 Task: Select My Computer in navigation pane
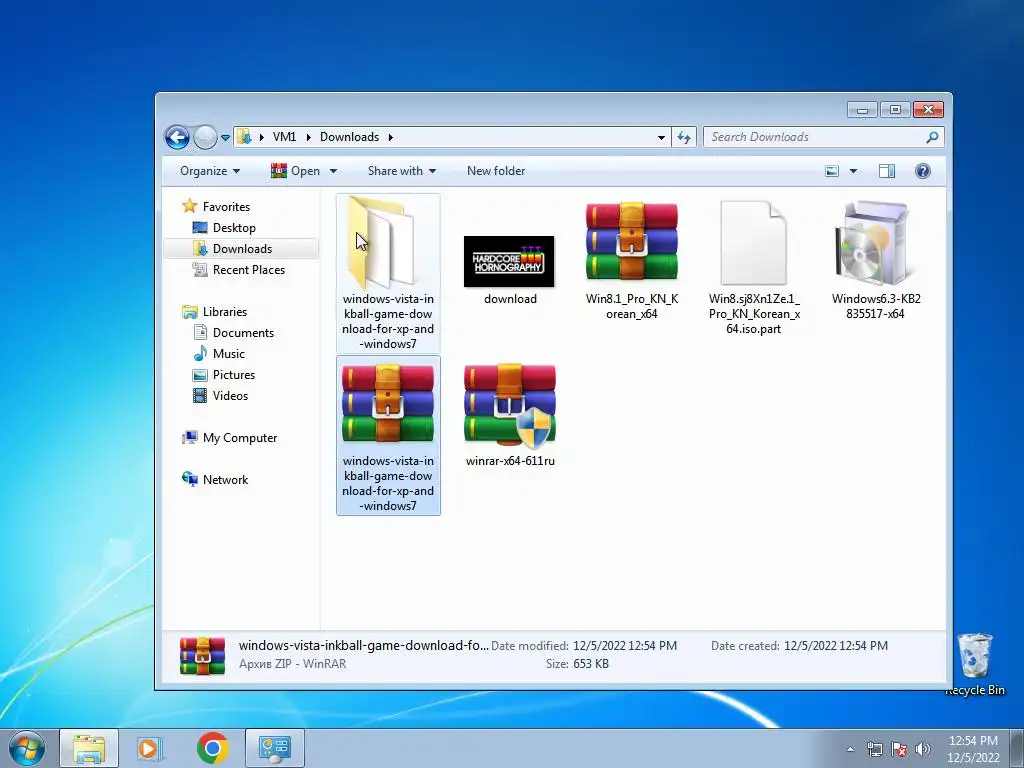tap(240, 438)
